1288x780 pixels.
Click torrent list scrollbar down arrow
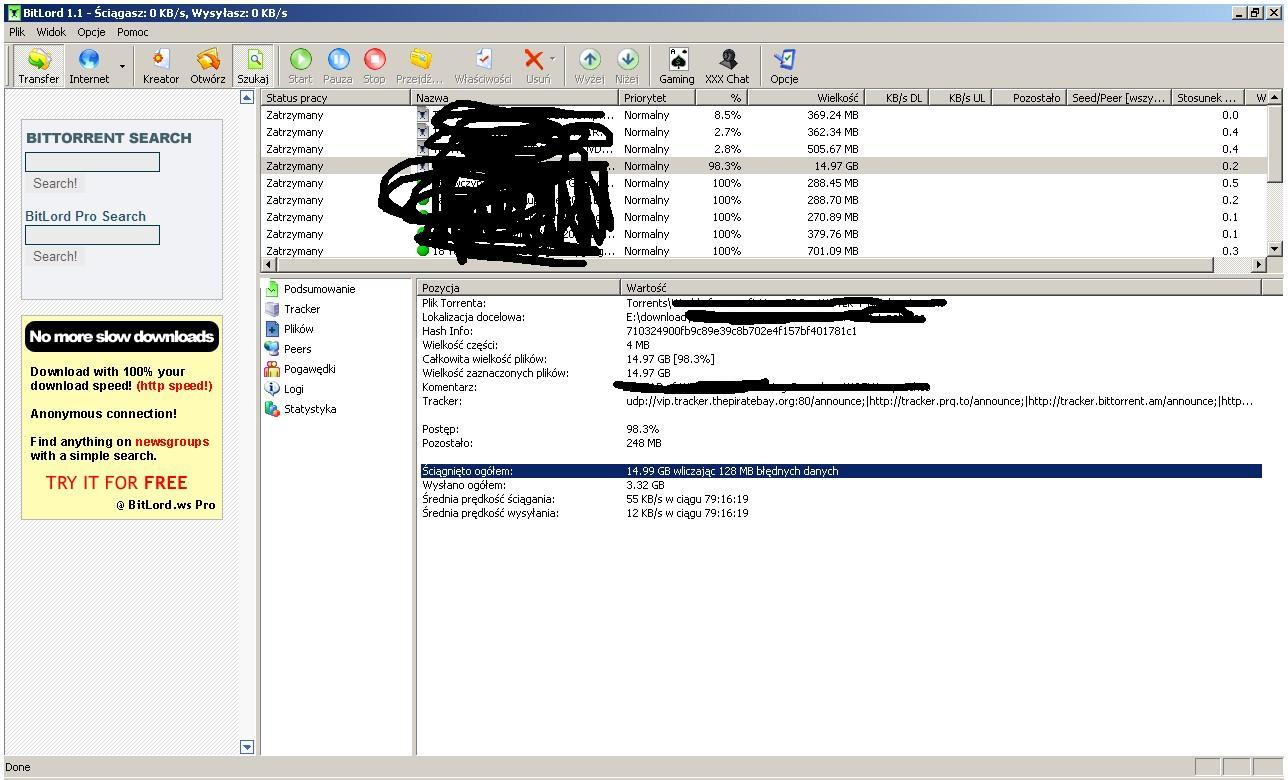pos(1274,249)
